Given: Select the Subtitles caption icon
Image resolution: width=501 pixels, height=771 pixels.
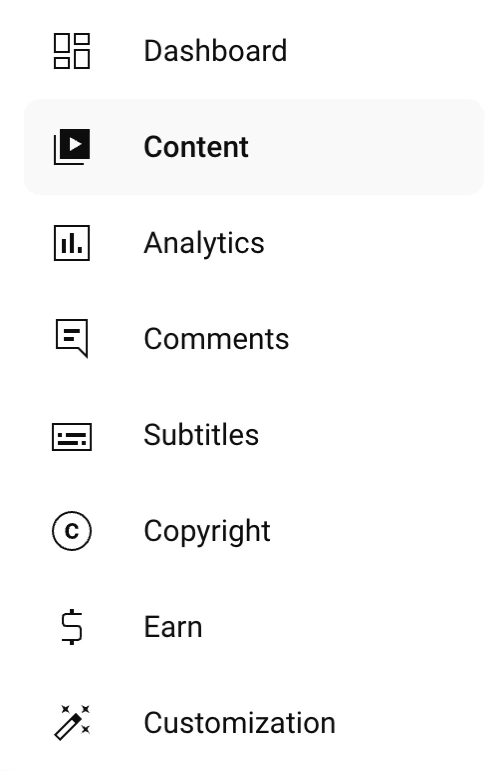Looking at the screenshot, I should point(72,436).
